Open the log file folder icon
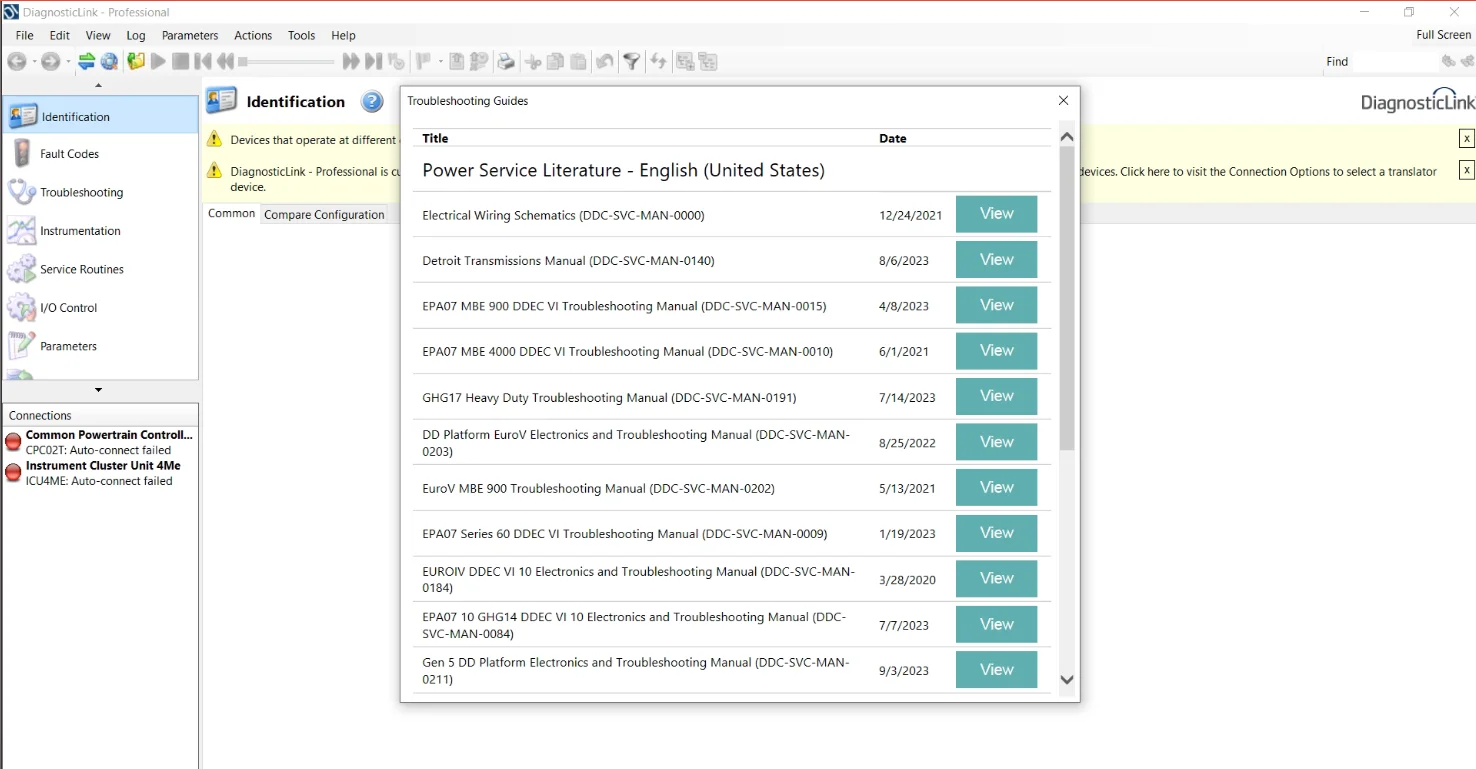Image resolution: width=1476 pixels, height=769 pixels. (135, 62)
